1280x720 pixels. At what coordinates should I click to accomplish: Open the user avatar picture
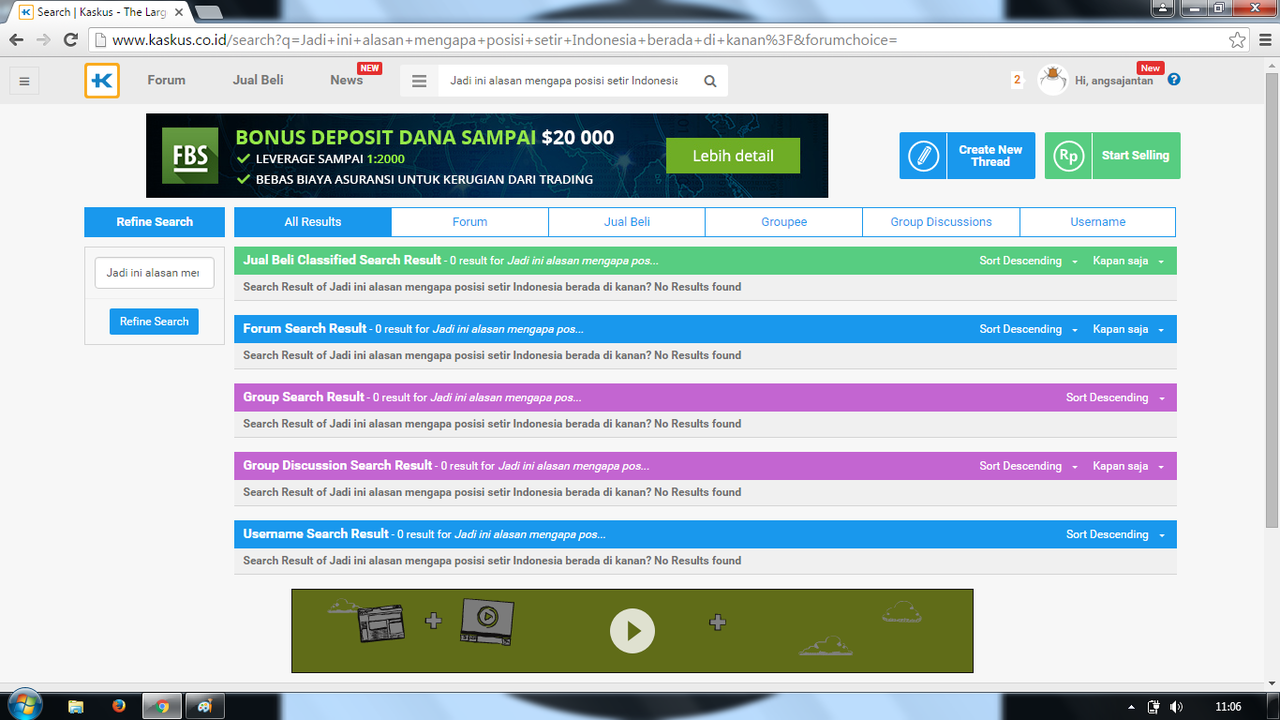pos(1052,80)
